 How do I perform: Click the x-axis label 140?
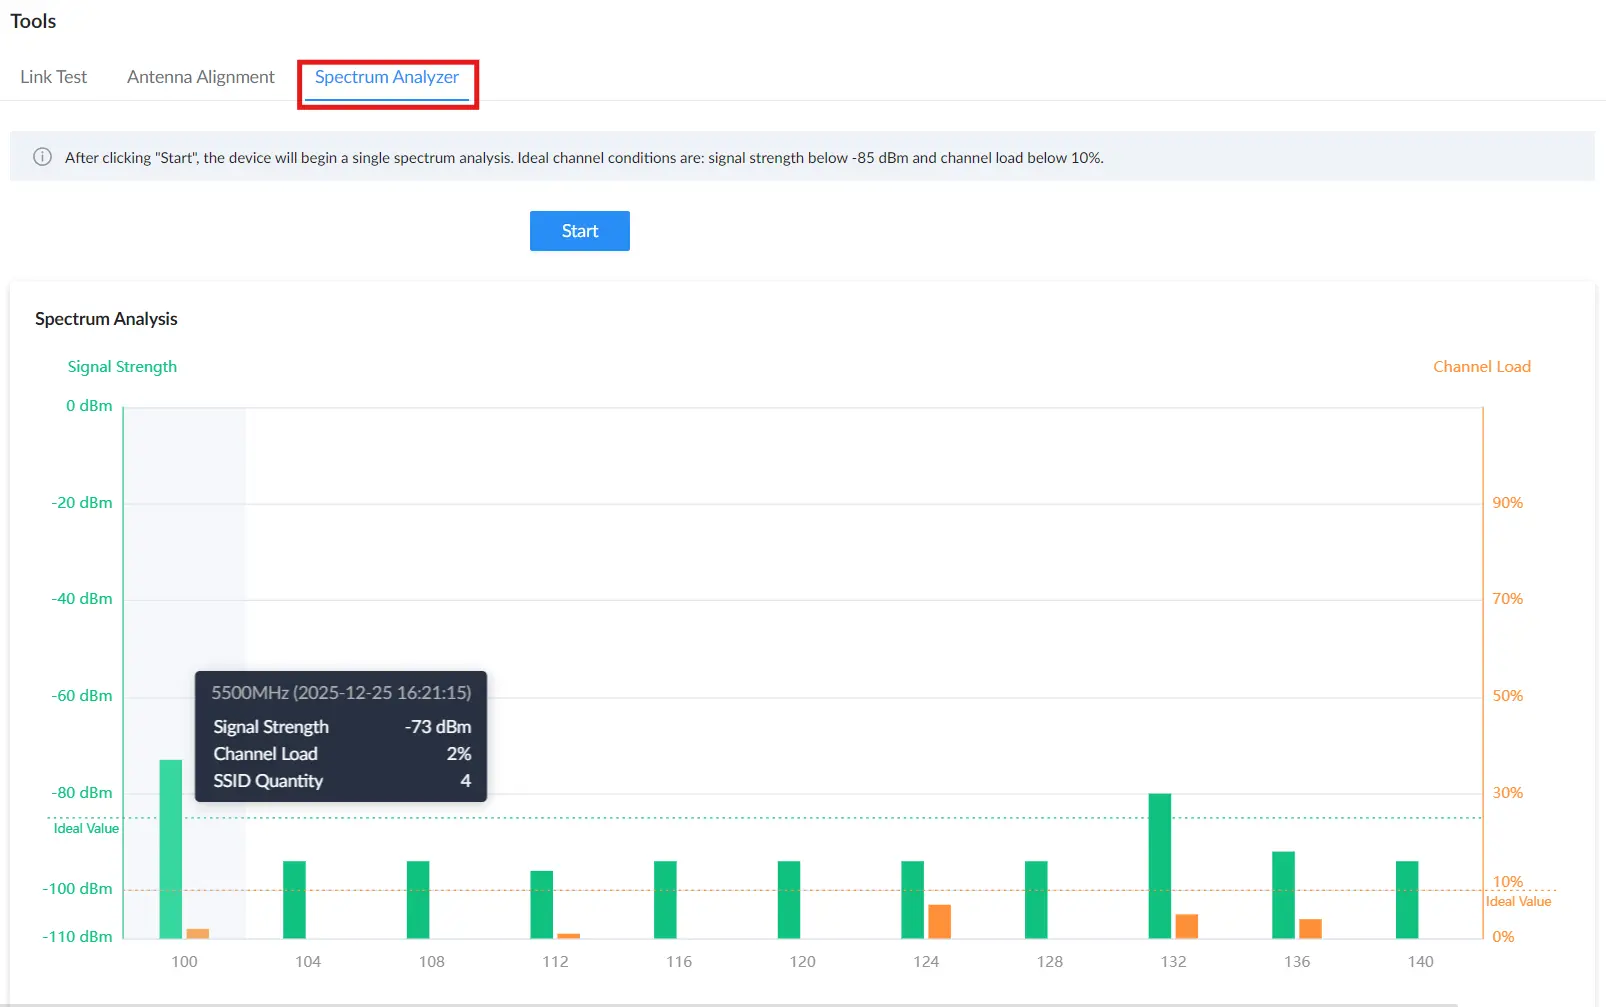tap(1421, 962)
